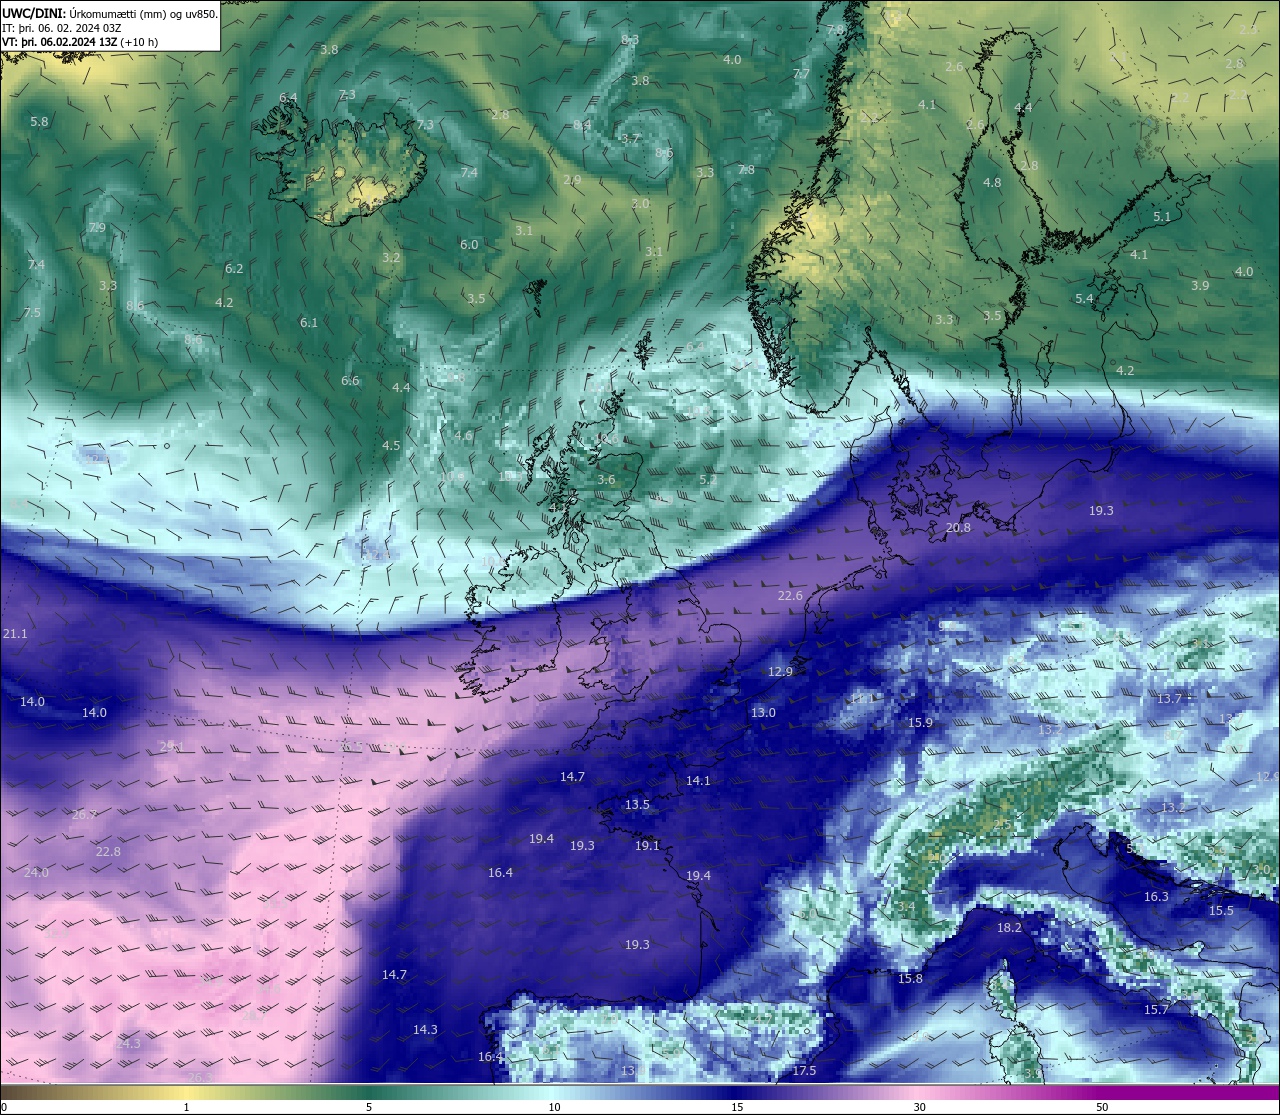Click the 15.9 value on the map
Screen dimensions: 1280x1115
(920, 722)
